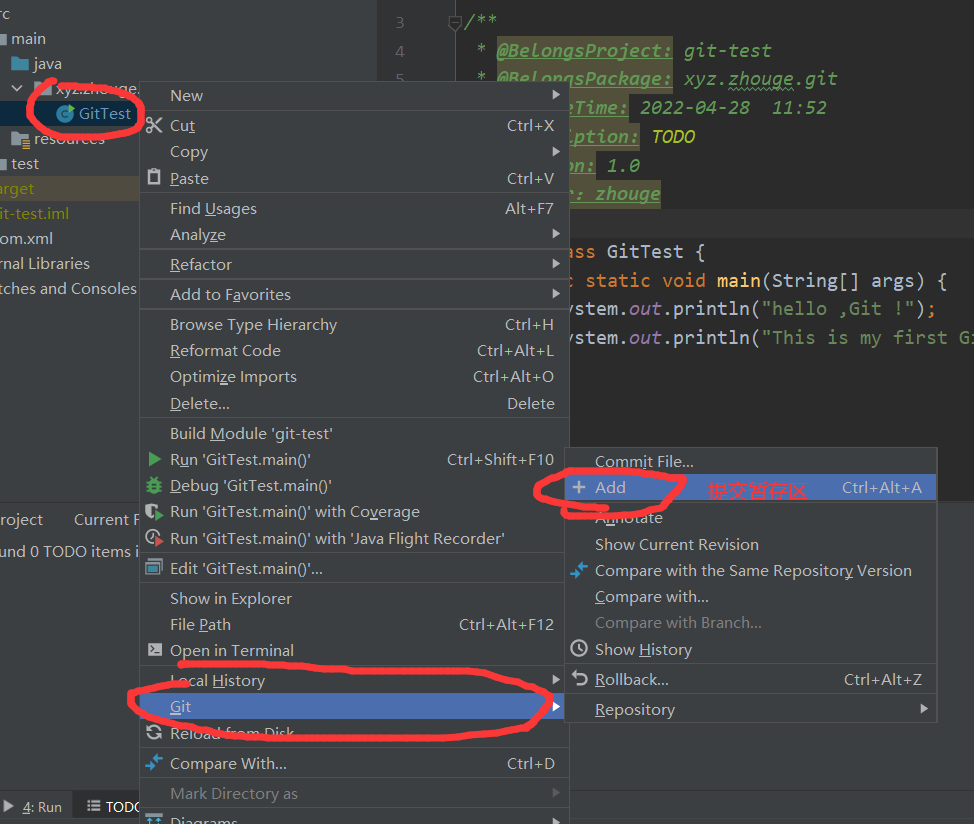Expand the Refactor submenu arrow
This screenshot has height=824, width=974.
tap(556, 264)
